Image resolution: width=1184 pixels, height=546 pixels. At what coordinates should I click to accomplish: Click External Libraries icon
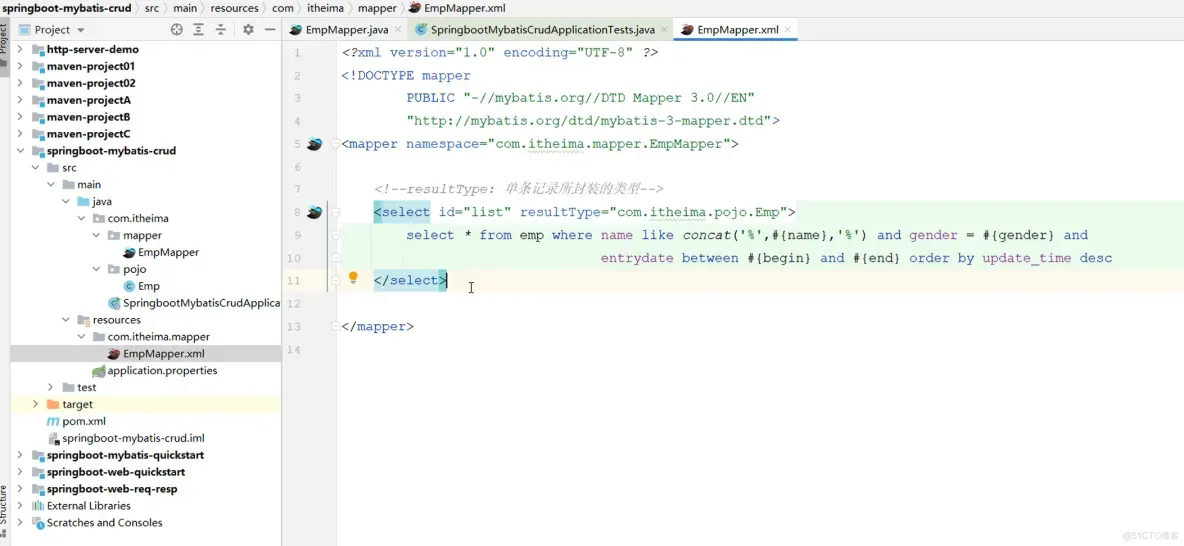38,506
